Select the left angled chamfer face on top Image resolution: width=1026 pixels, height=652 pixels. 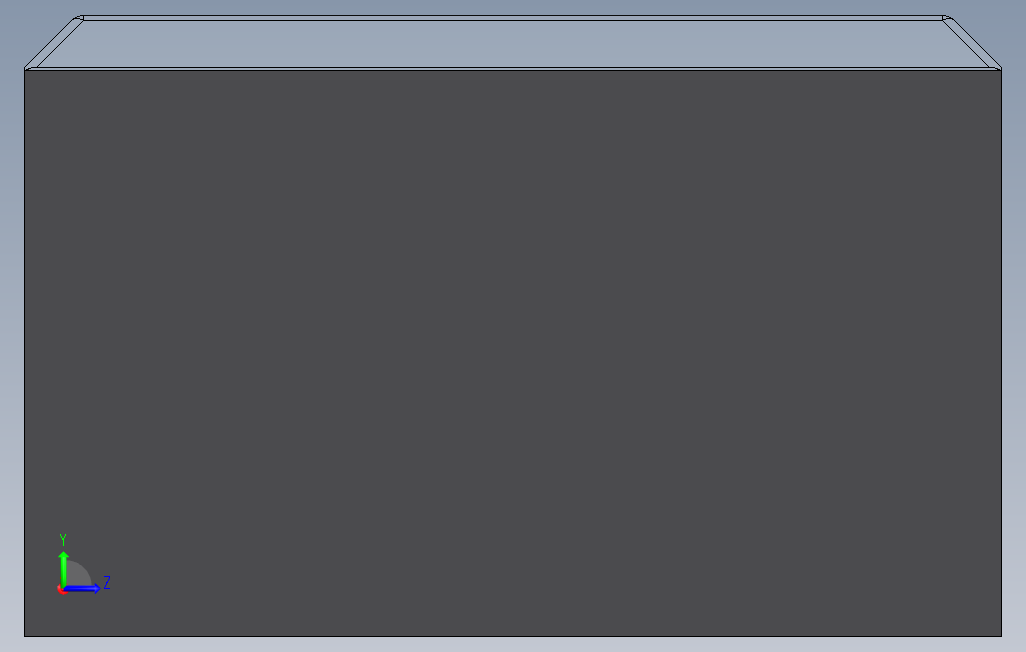[55, 43]
